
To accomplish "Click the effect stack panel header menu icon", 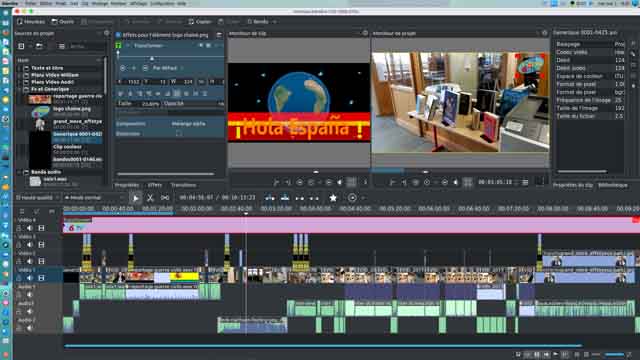I will pos(219,35).
